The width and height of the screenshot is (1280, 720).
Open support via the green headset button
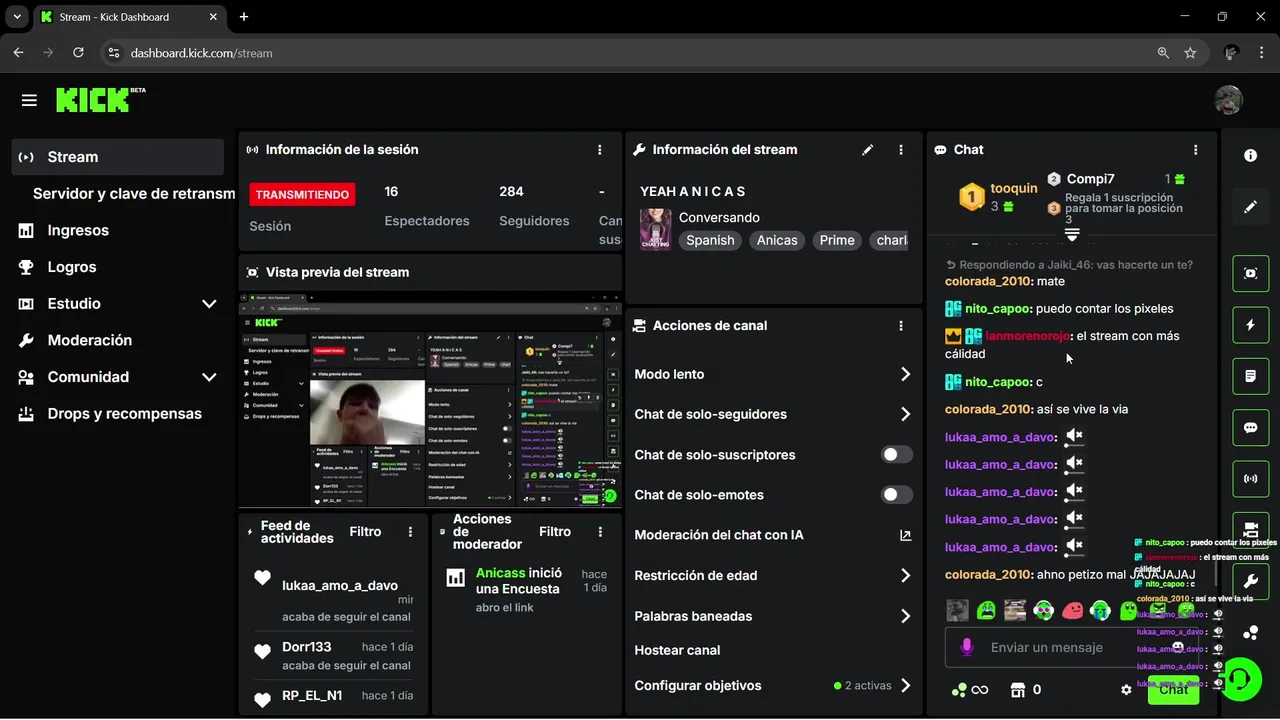click(x=1241, y=679)
